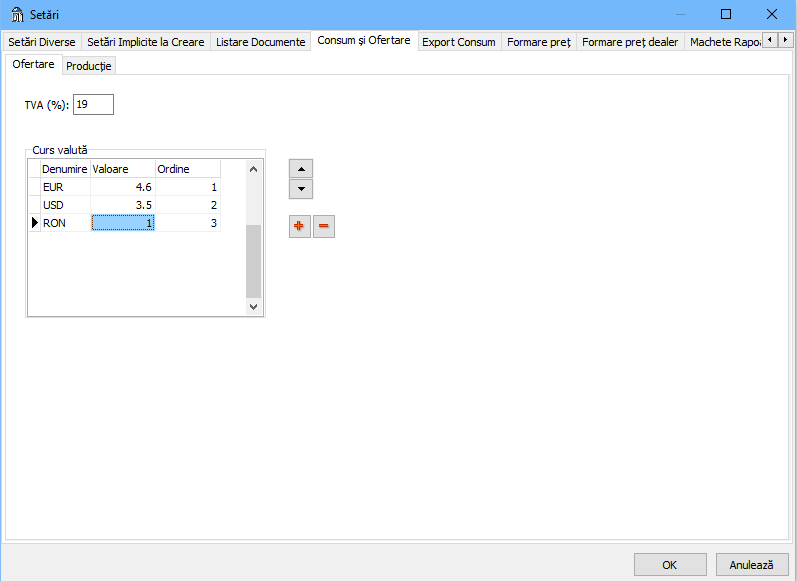
Task: Switch to the Setări Diverse tab
Action: coord(41,42)
